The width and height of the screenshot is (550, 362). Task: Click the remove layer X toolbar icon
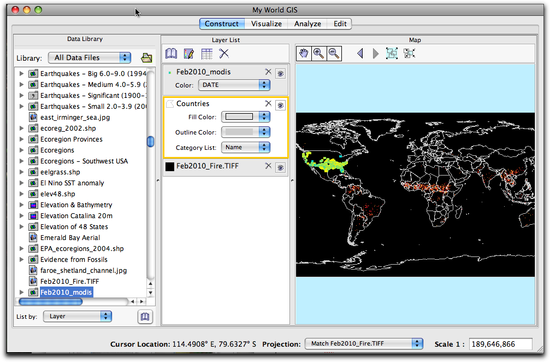224,54
